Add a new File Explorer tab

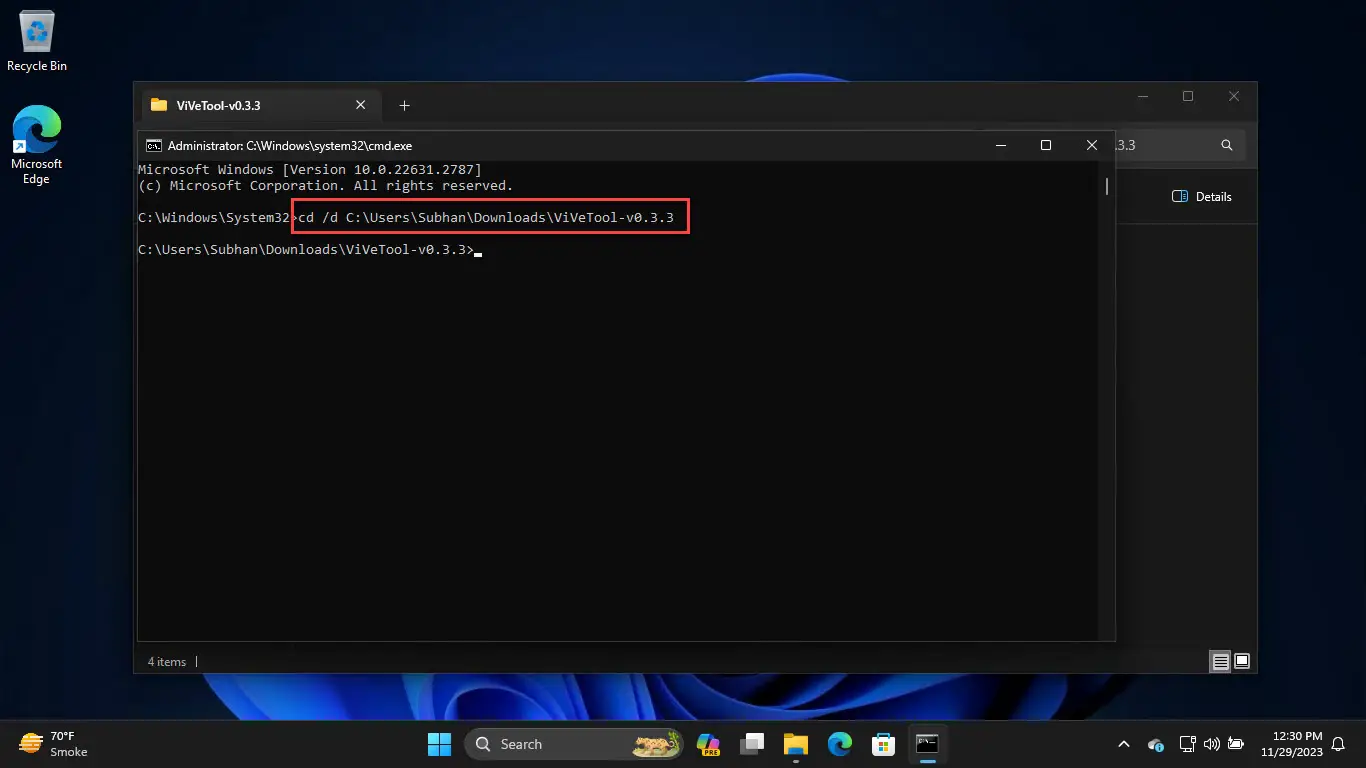404,105
